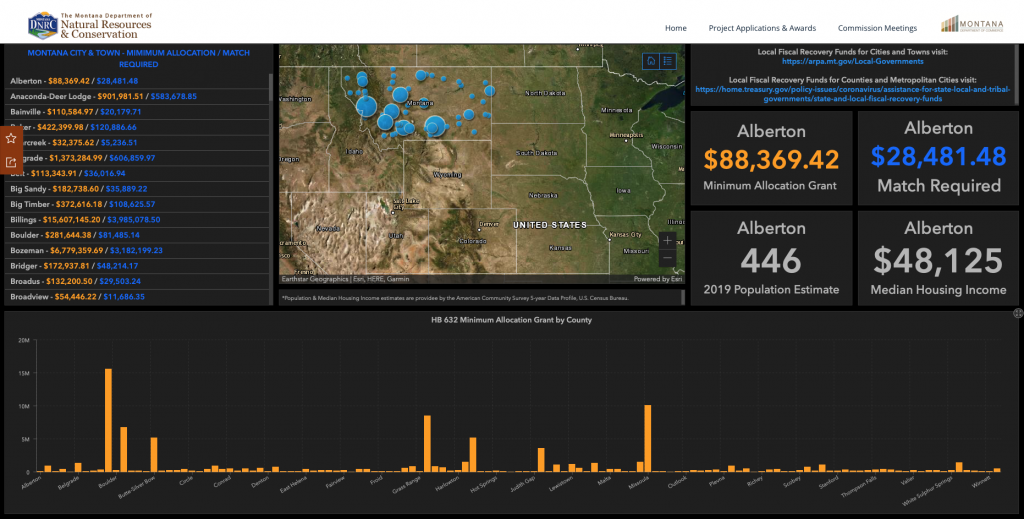The height and width of the screenshot is (519, 1024).
Task: Open the arpa.mt.gov Local-Governments link
Action: [852, 61]
